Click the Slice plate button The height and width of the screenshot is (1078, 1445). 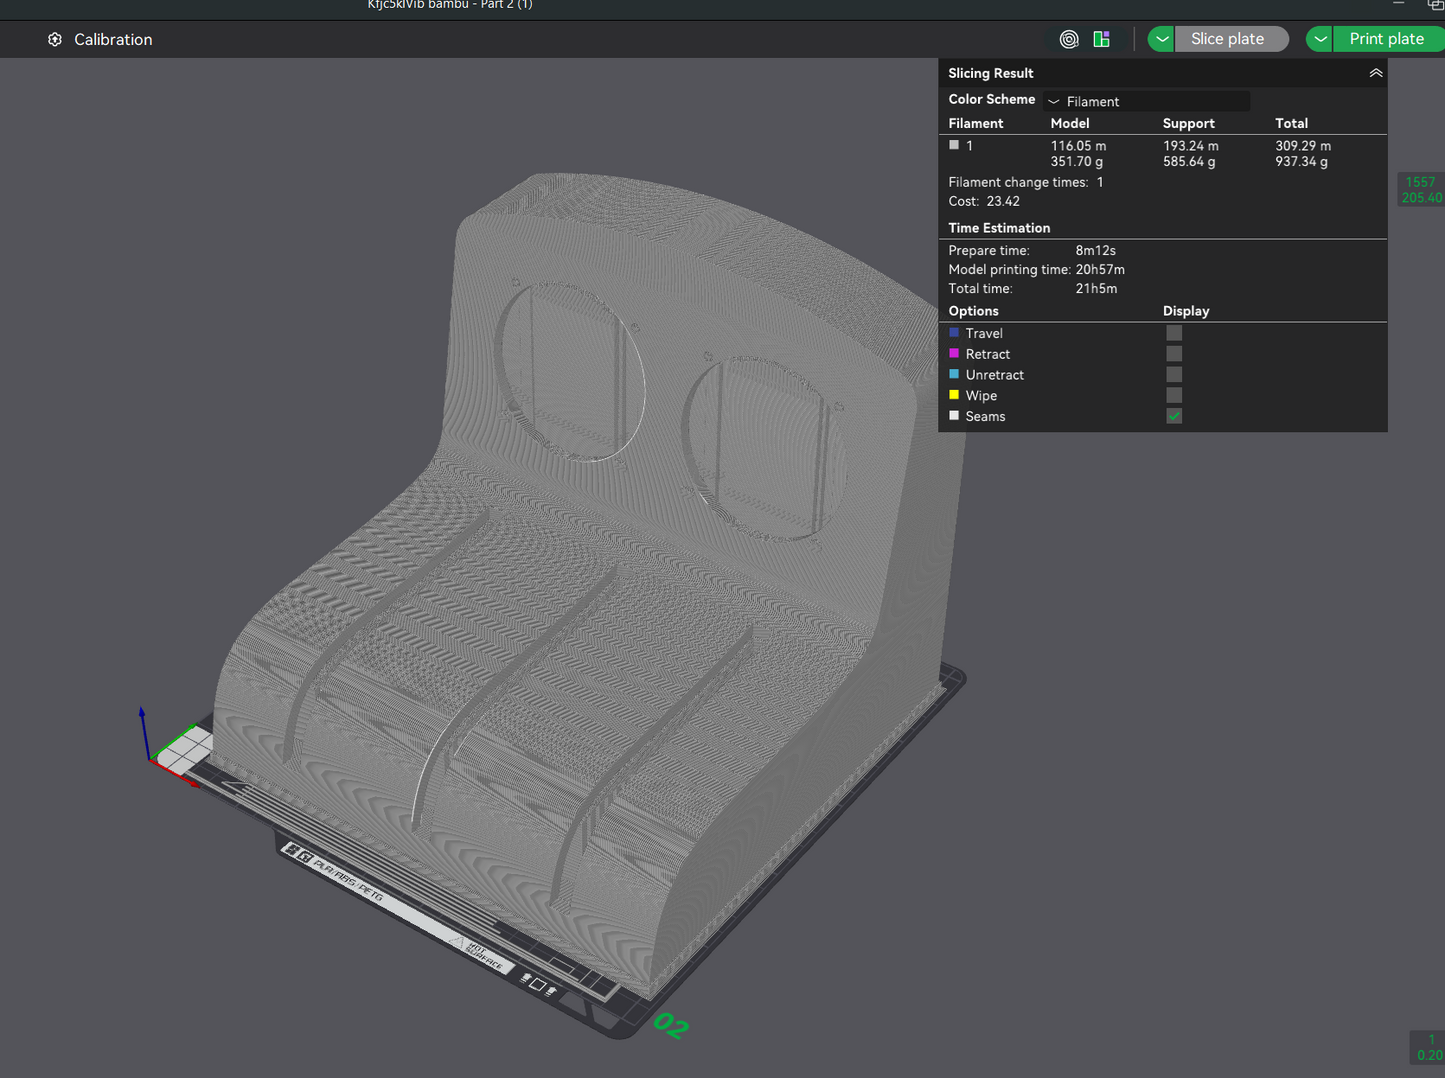[1231, 39]
